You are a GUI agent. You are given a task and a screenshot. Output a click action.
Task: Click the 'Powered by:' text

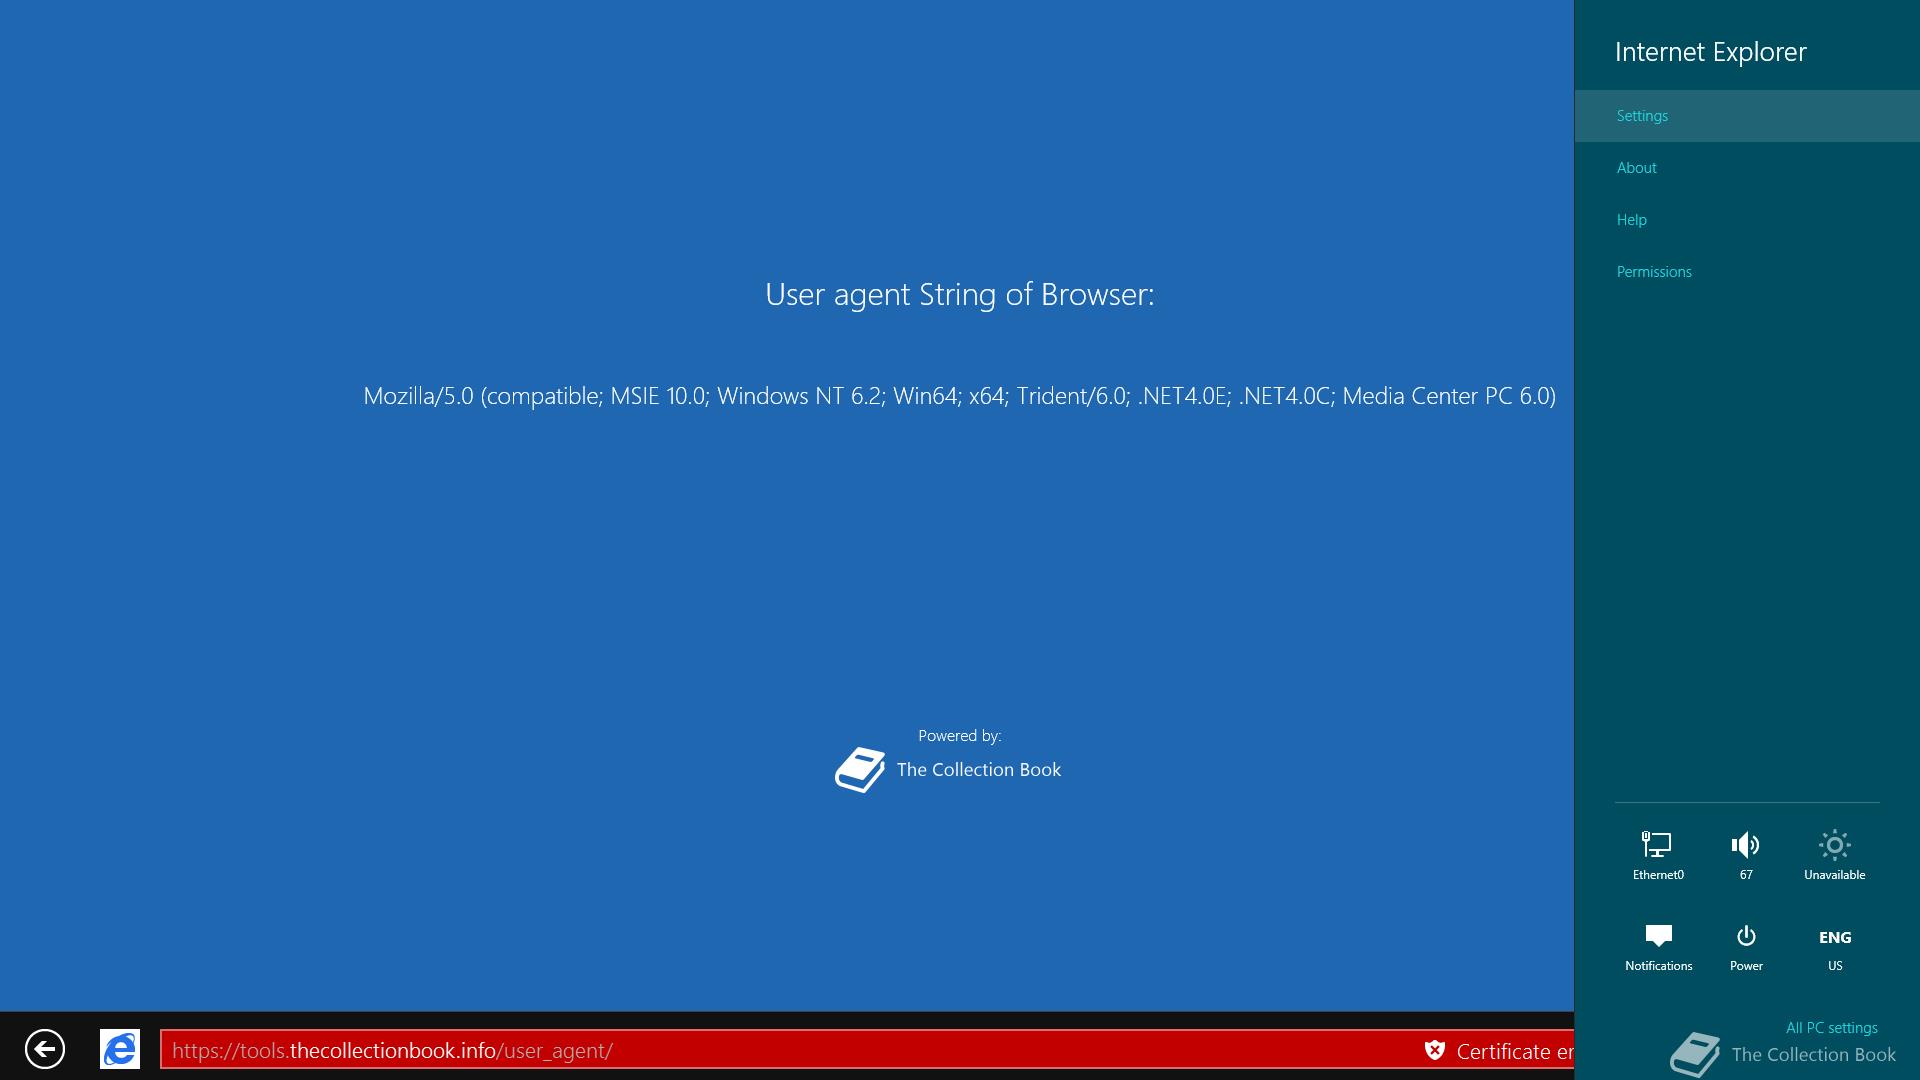coord(959,736)
